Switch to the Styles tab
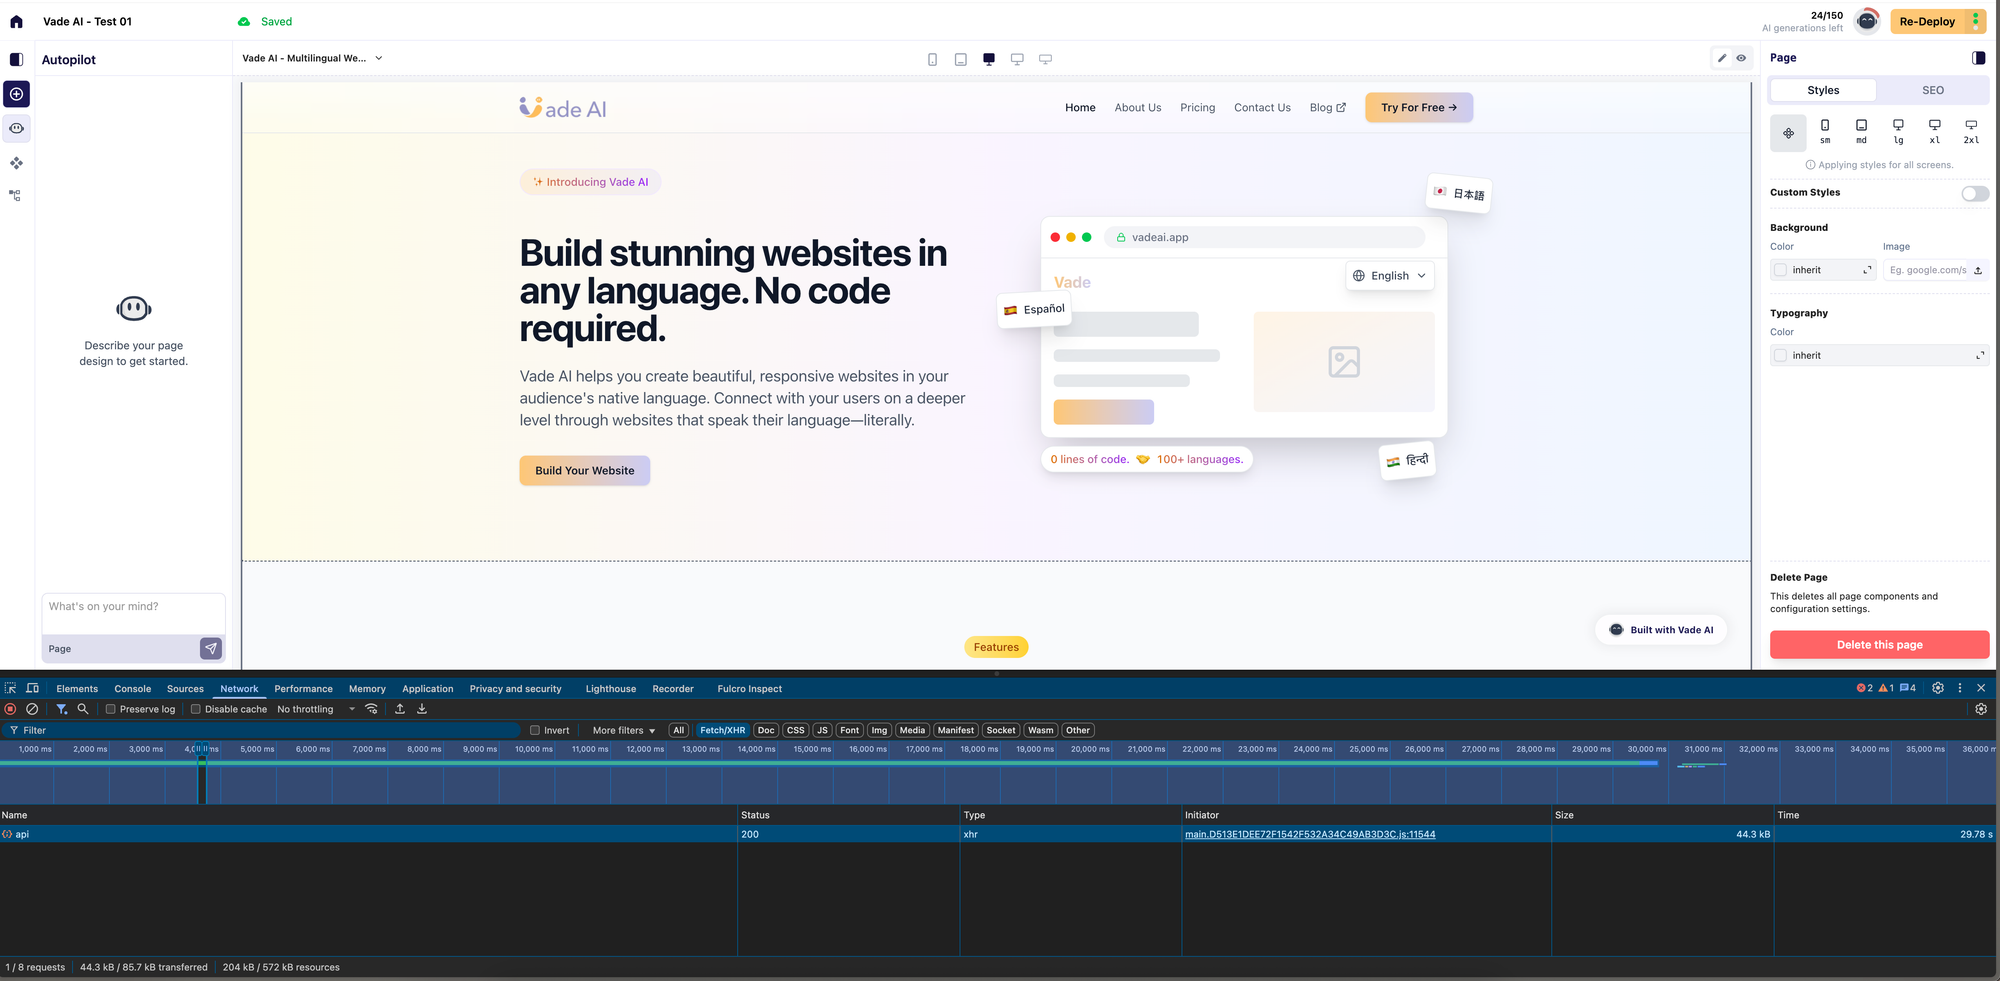The image size is (2000, 981). pos(1823,90)
